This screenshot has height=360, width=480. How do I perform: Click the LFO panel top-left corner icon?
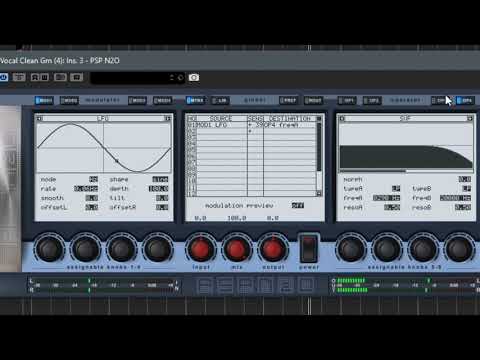click(40, 118)
